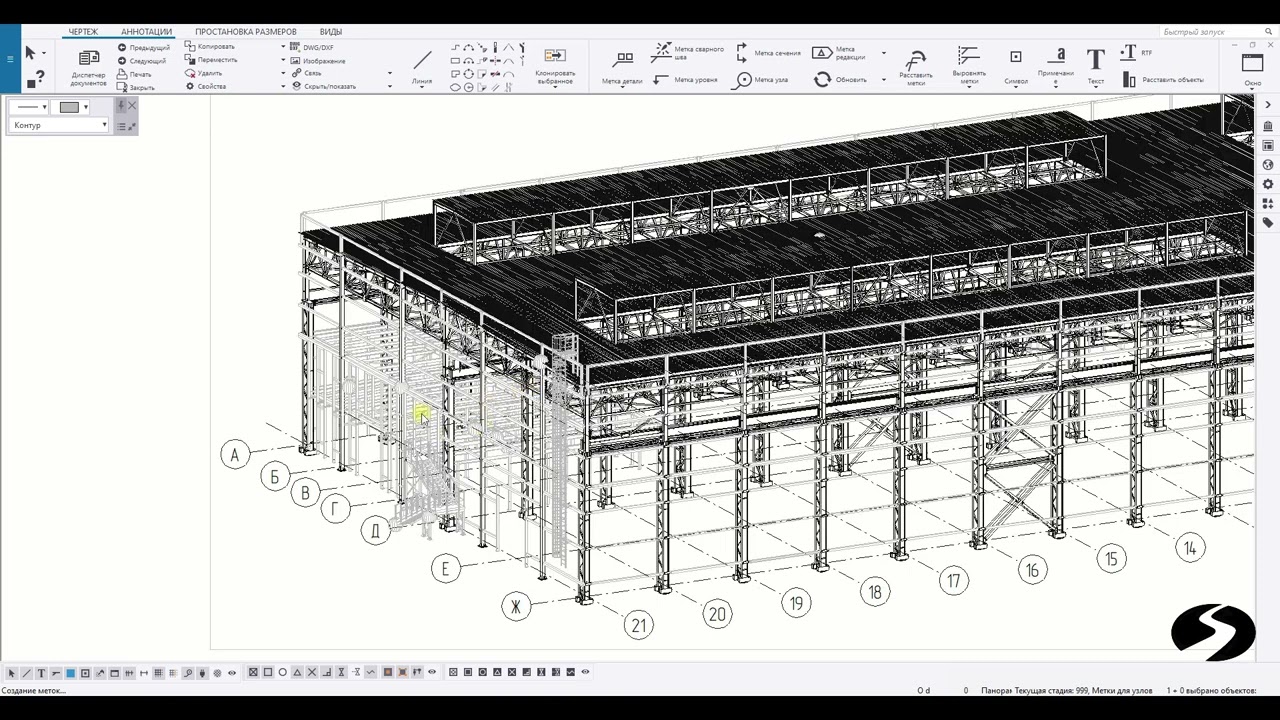Click Клонировать выбранное clone selected
This screenshot has height=720, width=1280.
[555, 66]
